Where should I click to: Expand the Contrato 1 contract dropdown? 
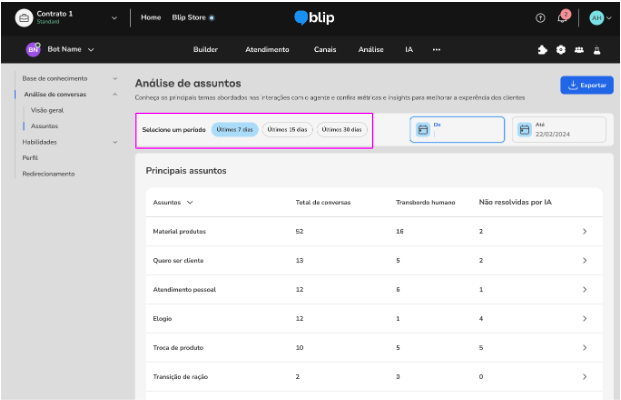tap(114, 18)
